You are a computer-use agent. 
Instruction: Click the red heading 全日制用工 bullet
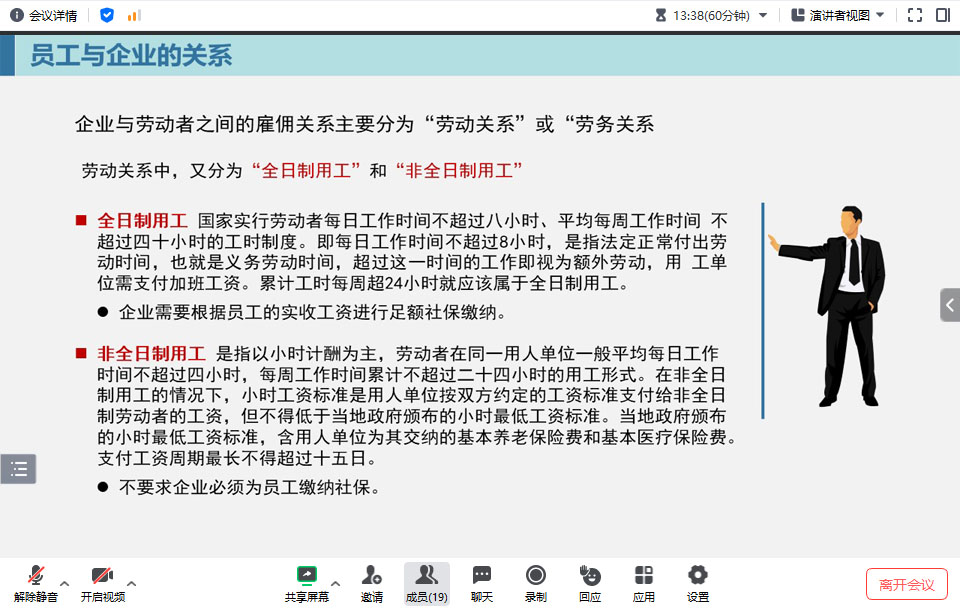click(142, 220)
